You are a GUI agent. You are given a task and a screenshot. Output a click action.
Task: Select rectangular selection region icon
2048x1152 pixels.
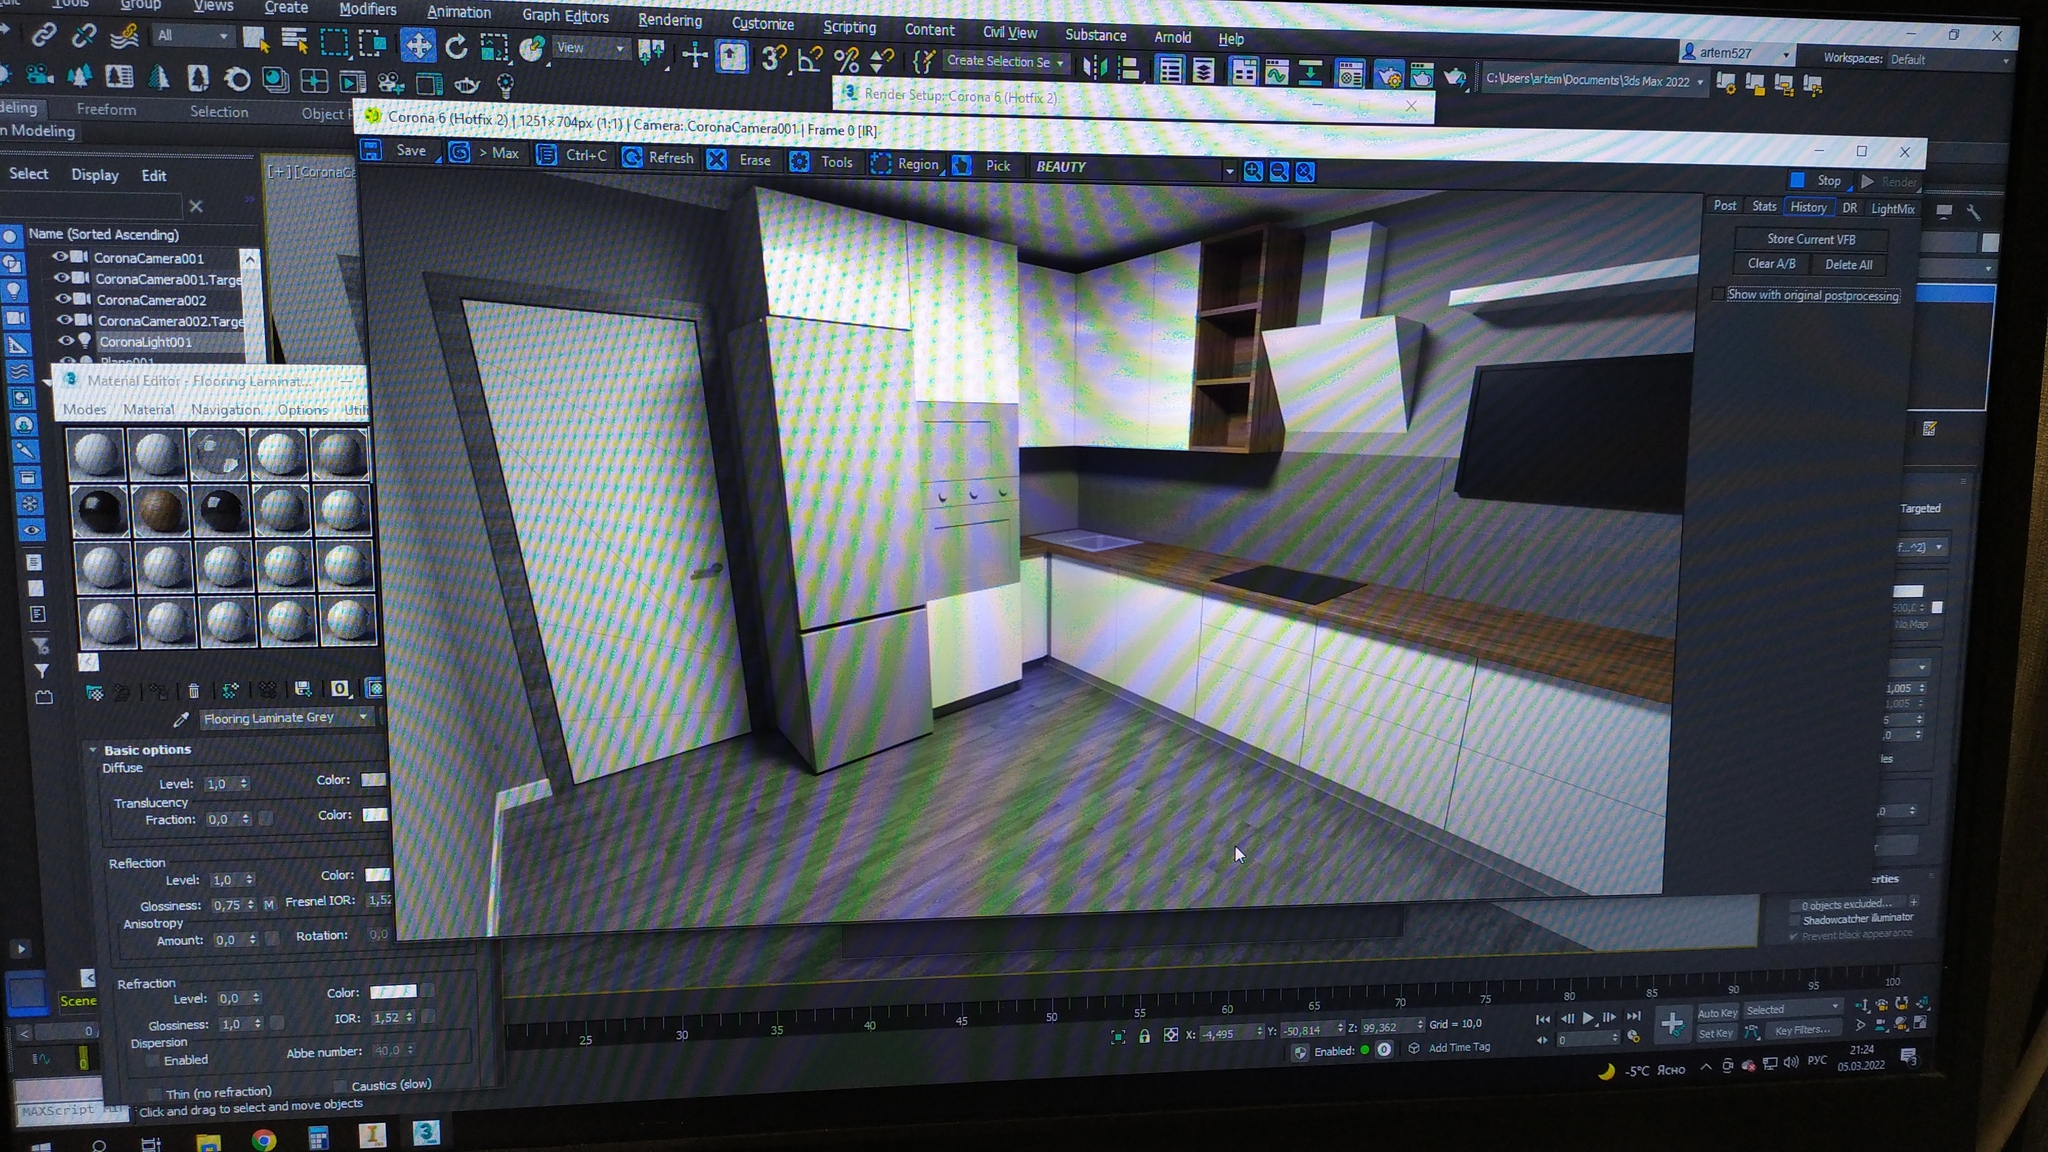334,42
